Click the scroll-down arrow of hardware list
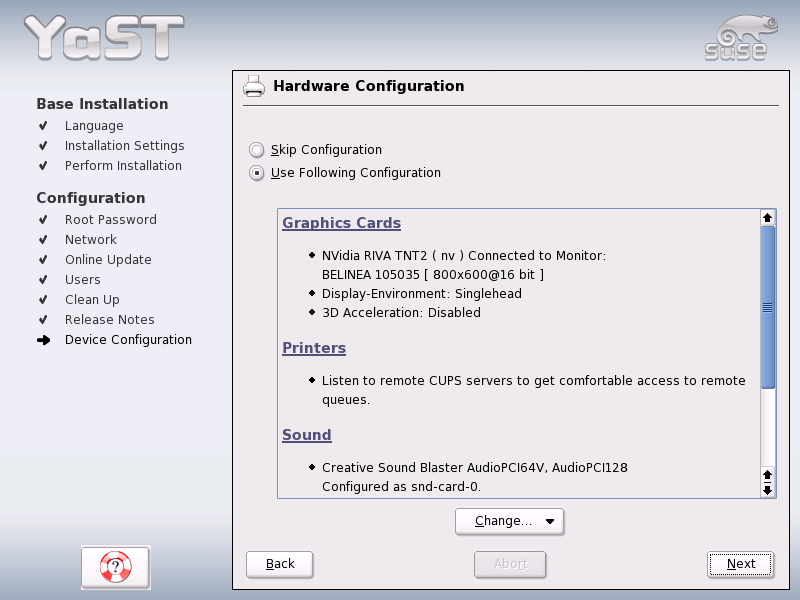This screenshot has width=800, height=600. click(767, 490)
